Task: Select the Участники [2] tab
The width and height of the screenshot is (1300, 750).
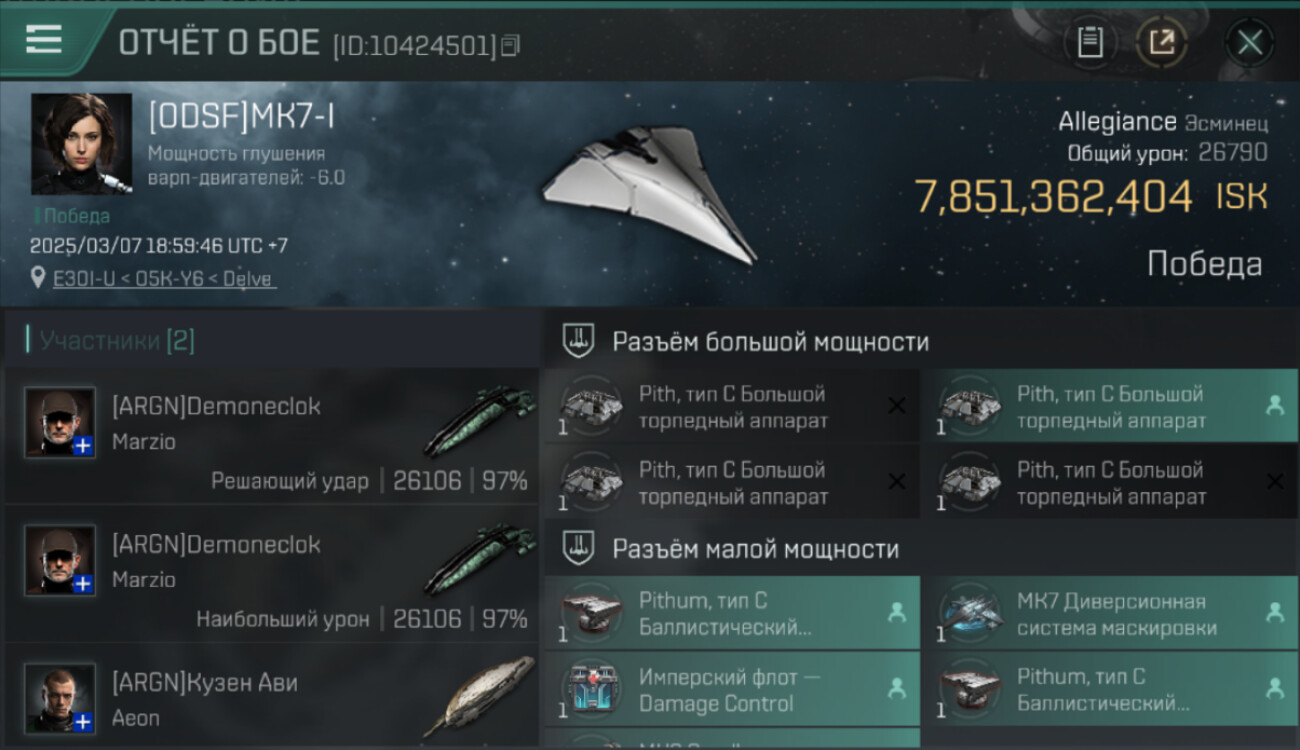Action: tap(117, 341)
